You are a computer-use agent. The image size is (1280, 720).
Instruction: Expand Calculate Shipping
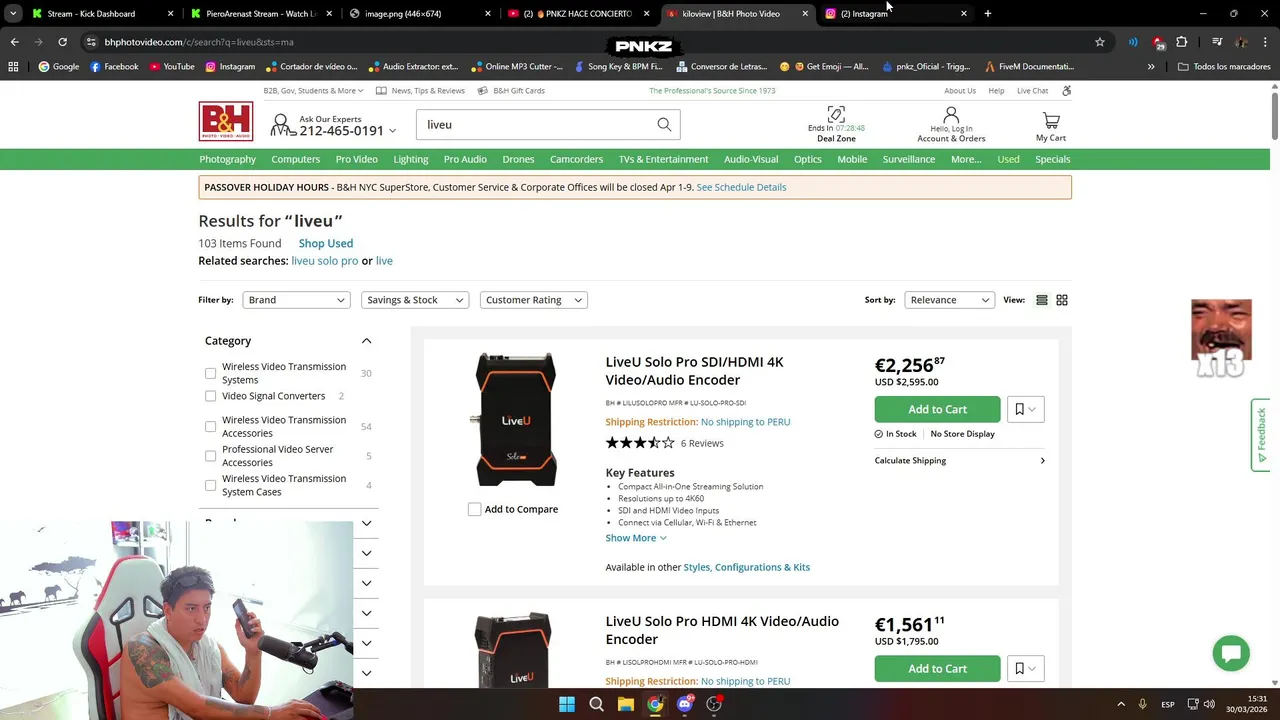pyautogui.click(x=960, y=461)
